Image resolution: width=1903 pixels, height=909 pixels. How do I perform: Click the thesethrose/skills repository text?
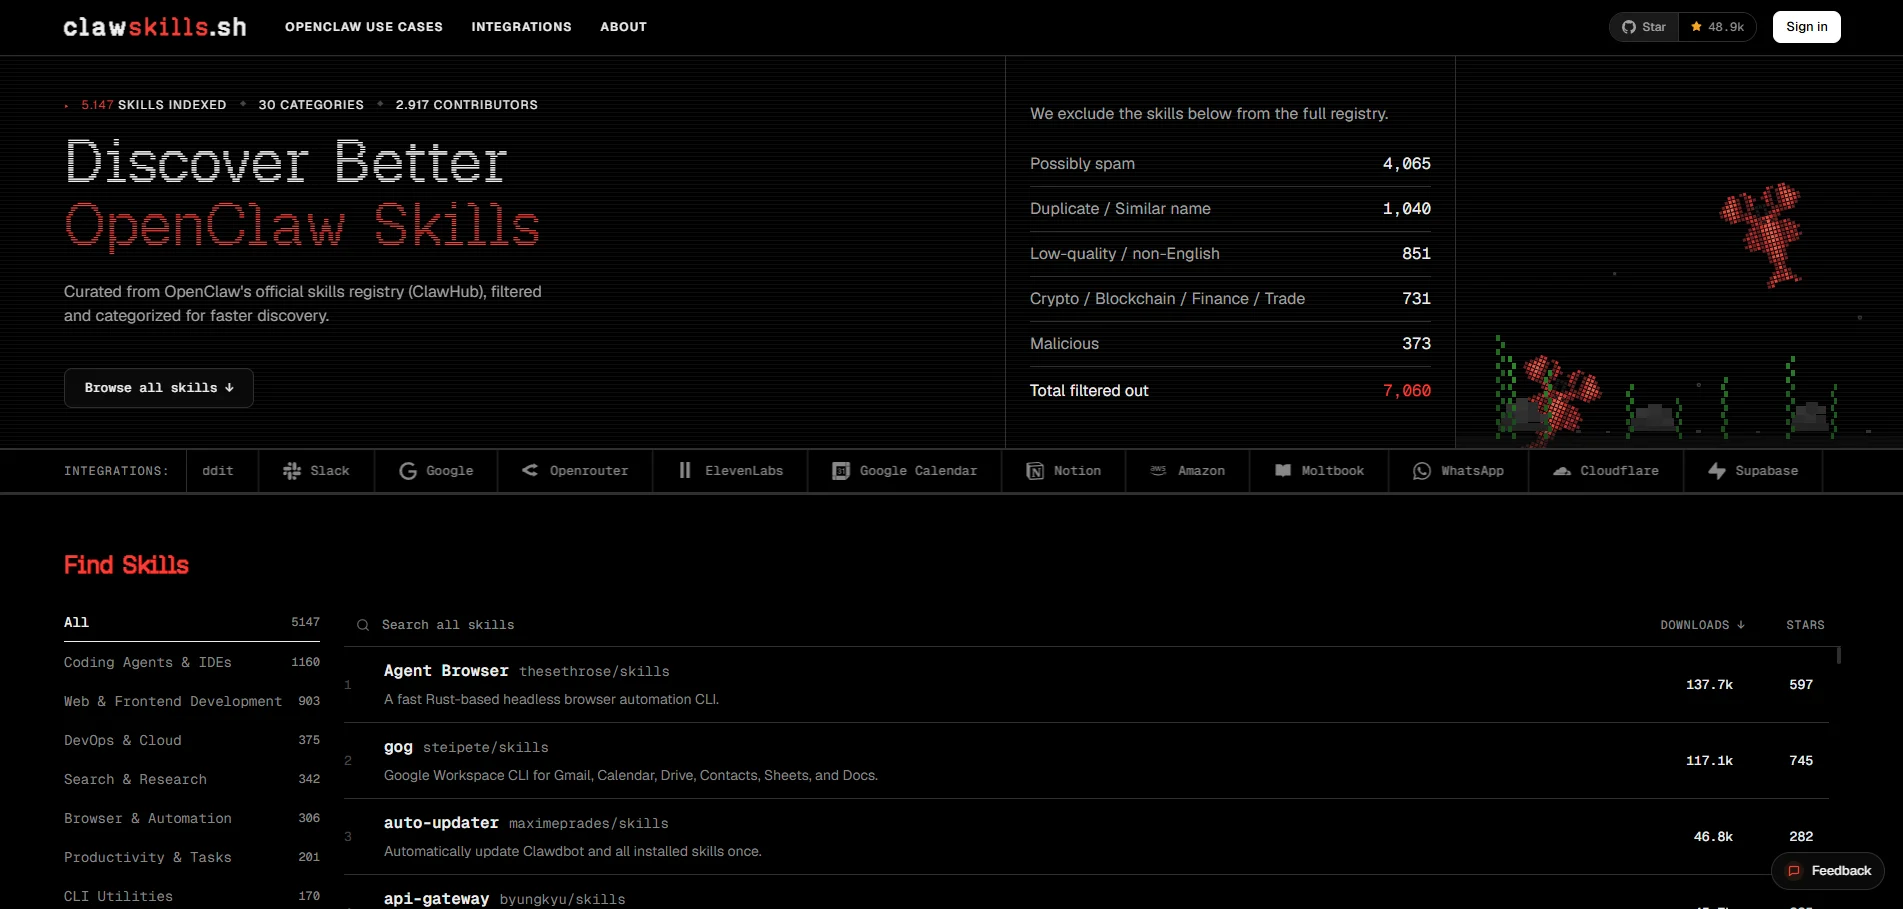[595, 672]
